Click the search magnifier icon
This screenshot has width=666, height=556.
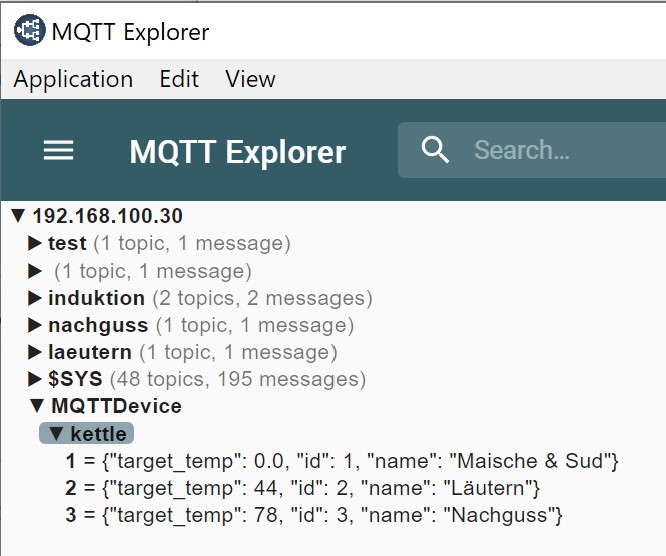[436, 150]
